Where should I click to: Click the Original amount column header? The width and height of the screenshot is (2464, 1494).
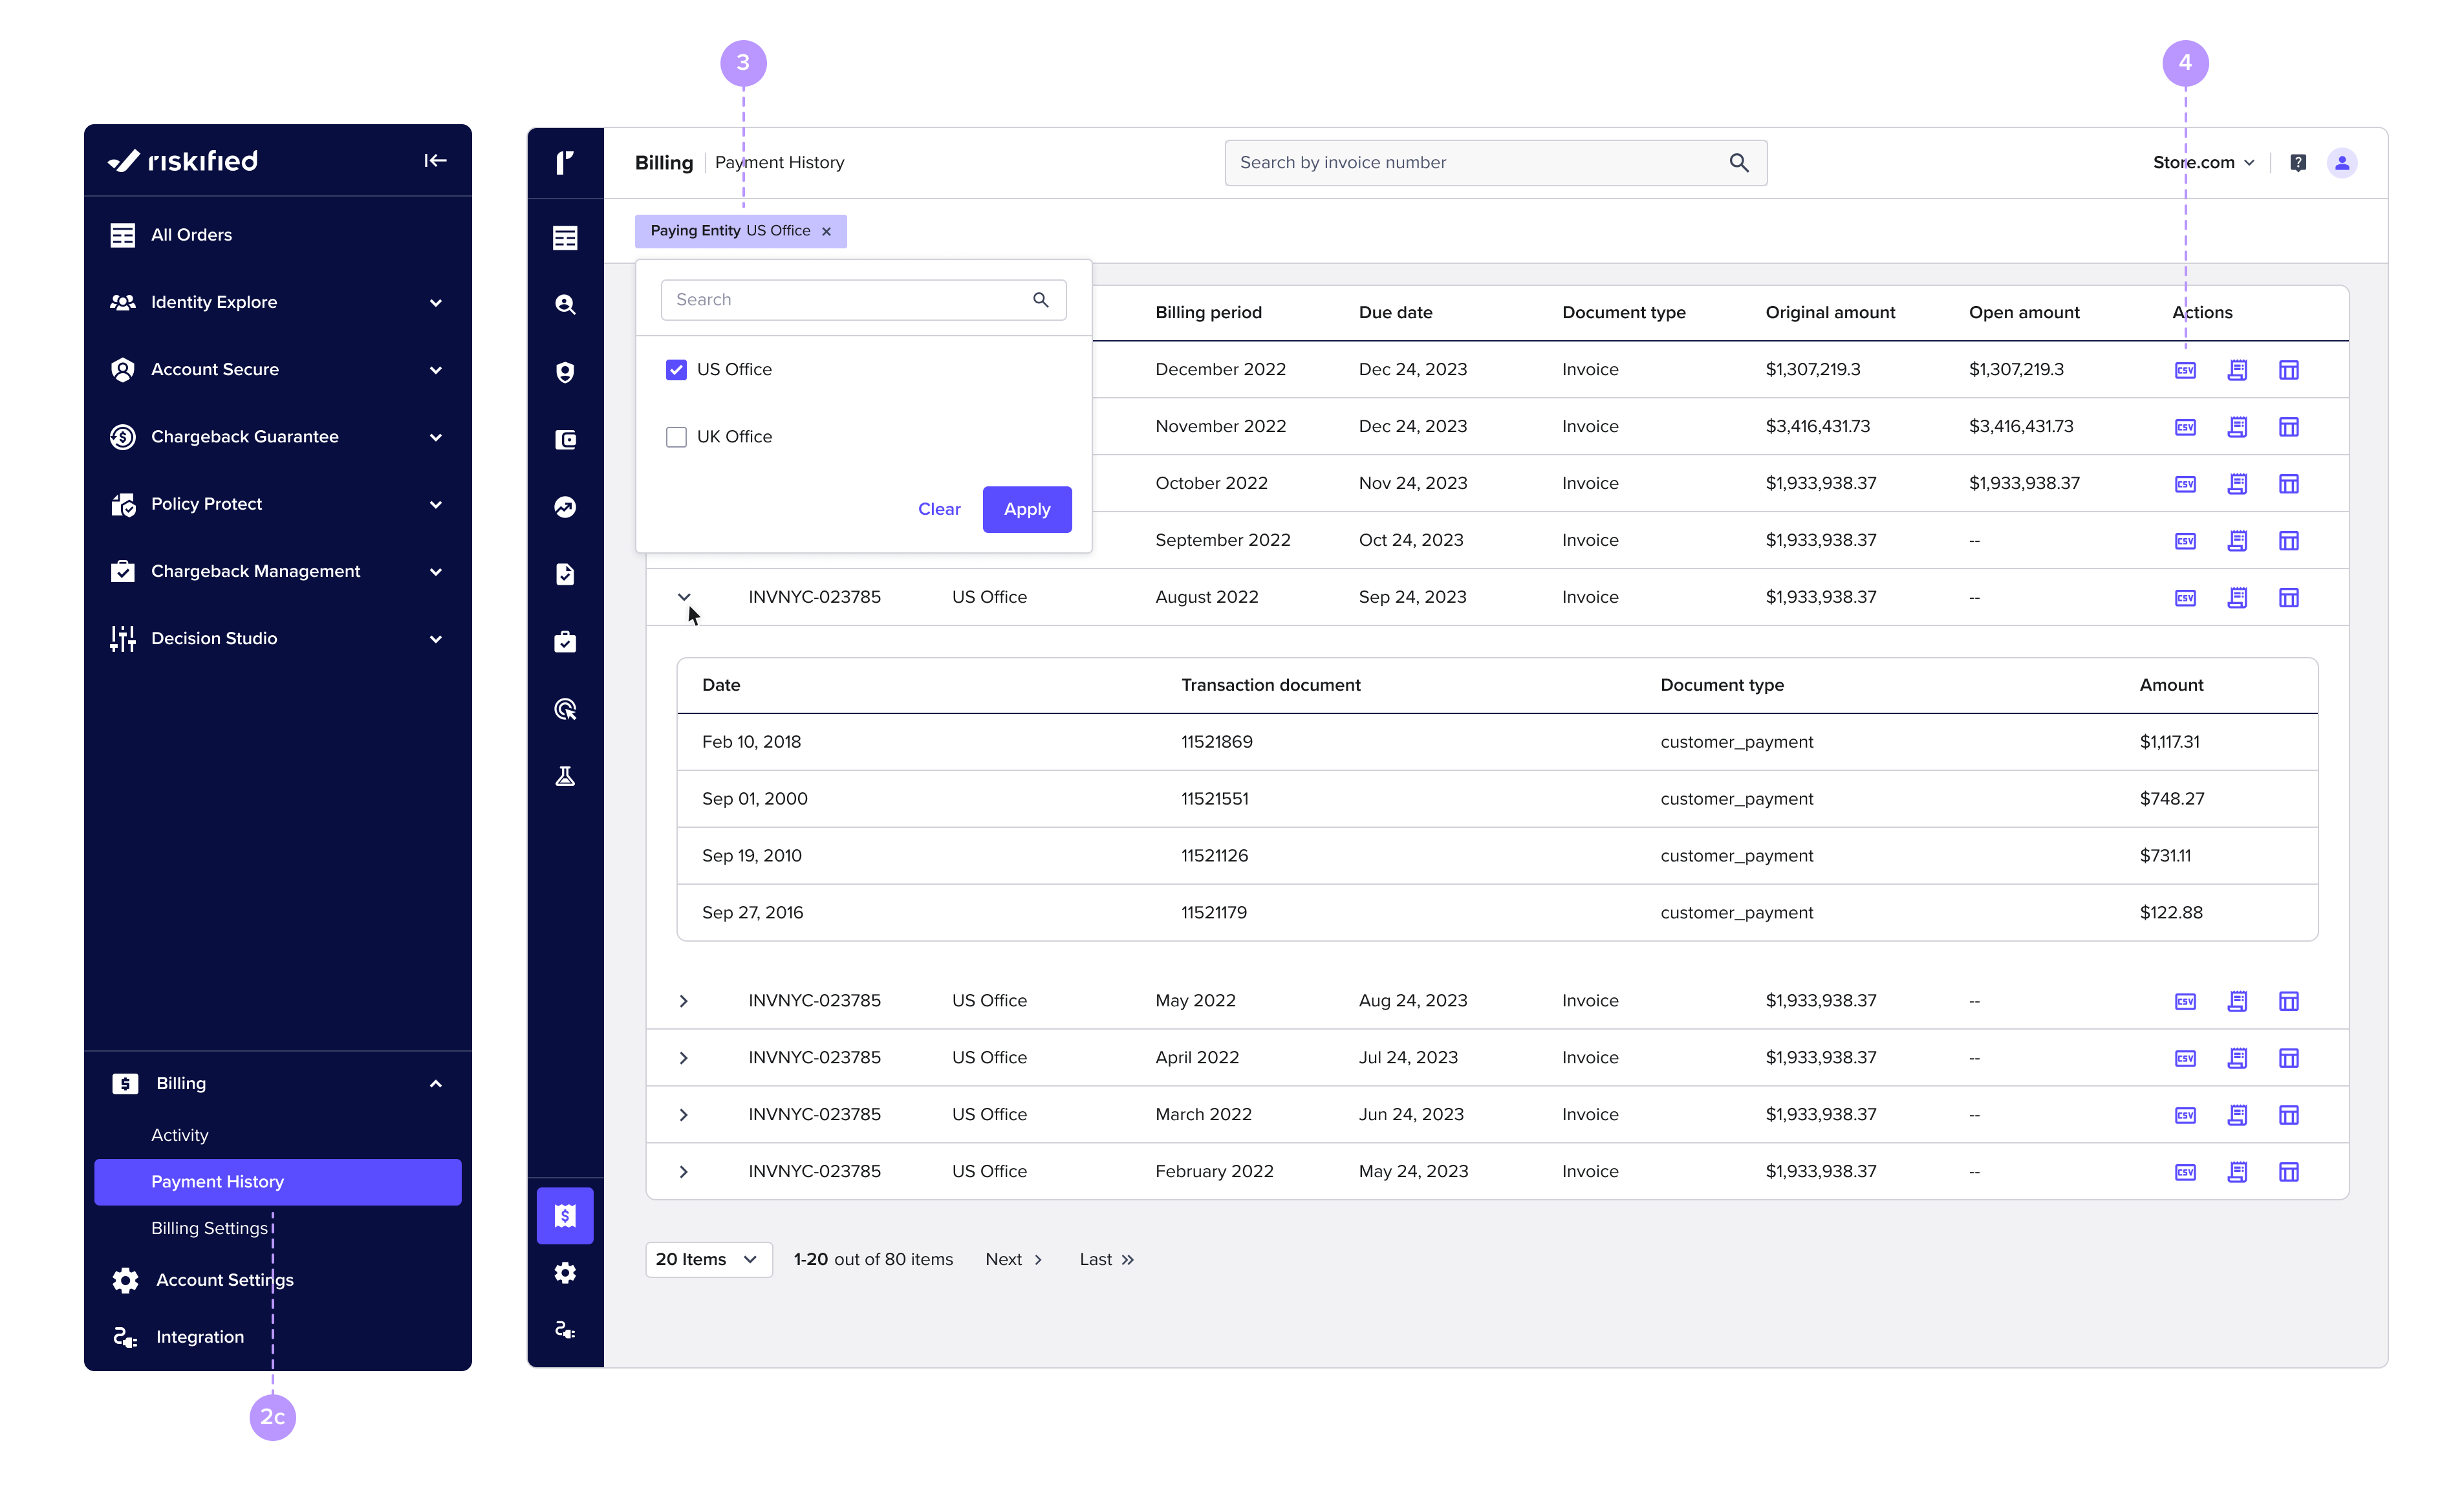click(x=1830, y=312)
